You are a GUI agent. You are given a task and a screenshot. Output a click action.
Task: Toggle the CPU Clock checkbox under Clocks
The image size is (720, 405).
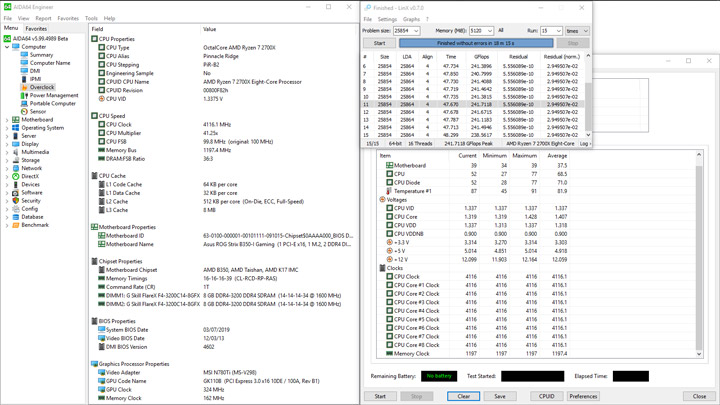coord(389,276)
